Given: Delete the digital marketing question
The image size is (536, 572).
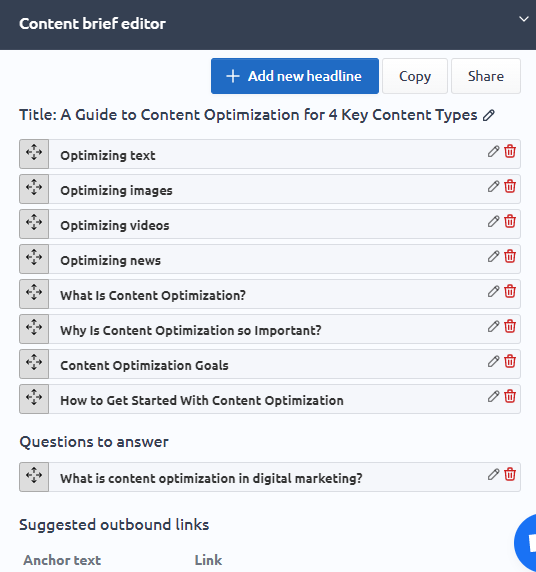Looking at the screenshot, I should pos(510,474).
